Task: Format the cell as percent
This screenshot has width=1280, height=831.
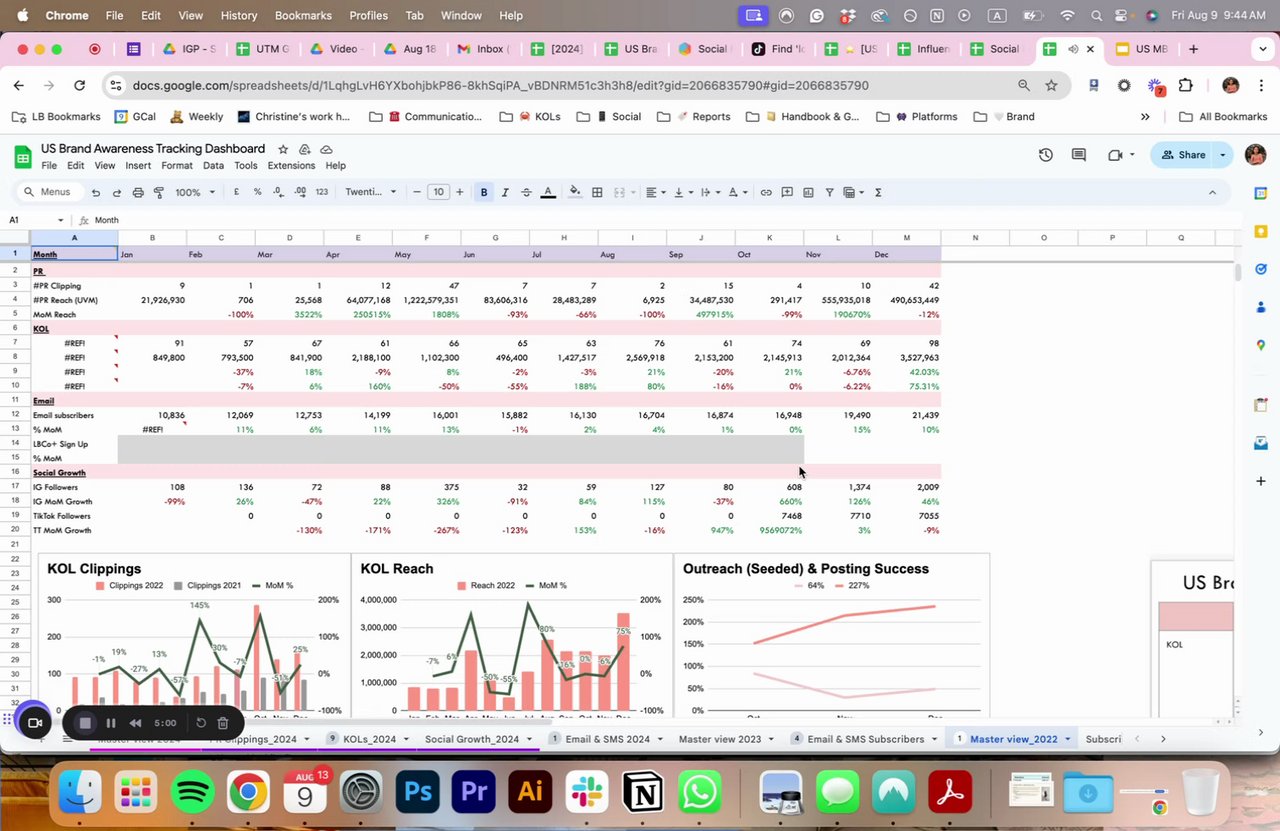Action: pos(258,192)
